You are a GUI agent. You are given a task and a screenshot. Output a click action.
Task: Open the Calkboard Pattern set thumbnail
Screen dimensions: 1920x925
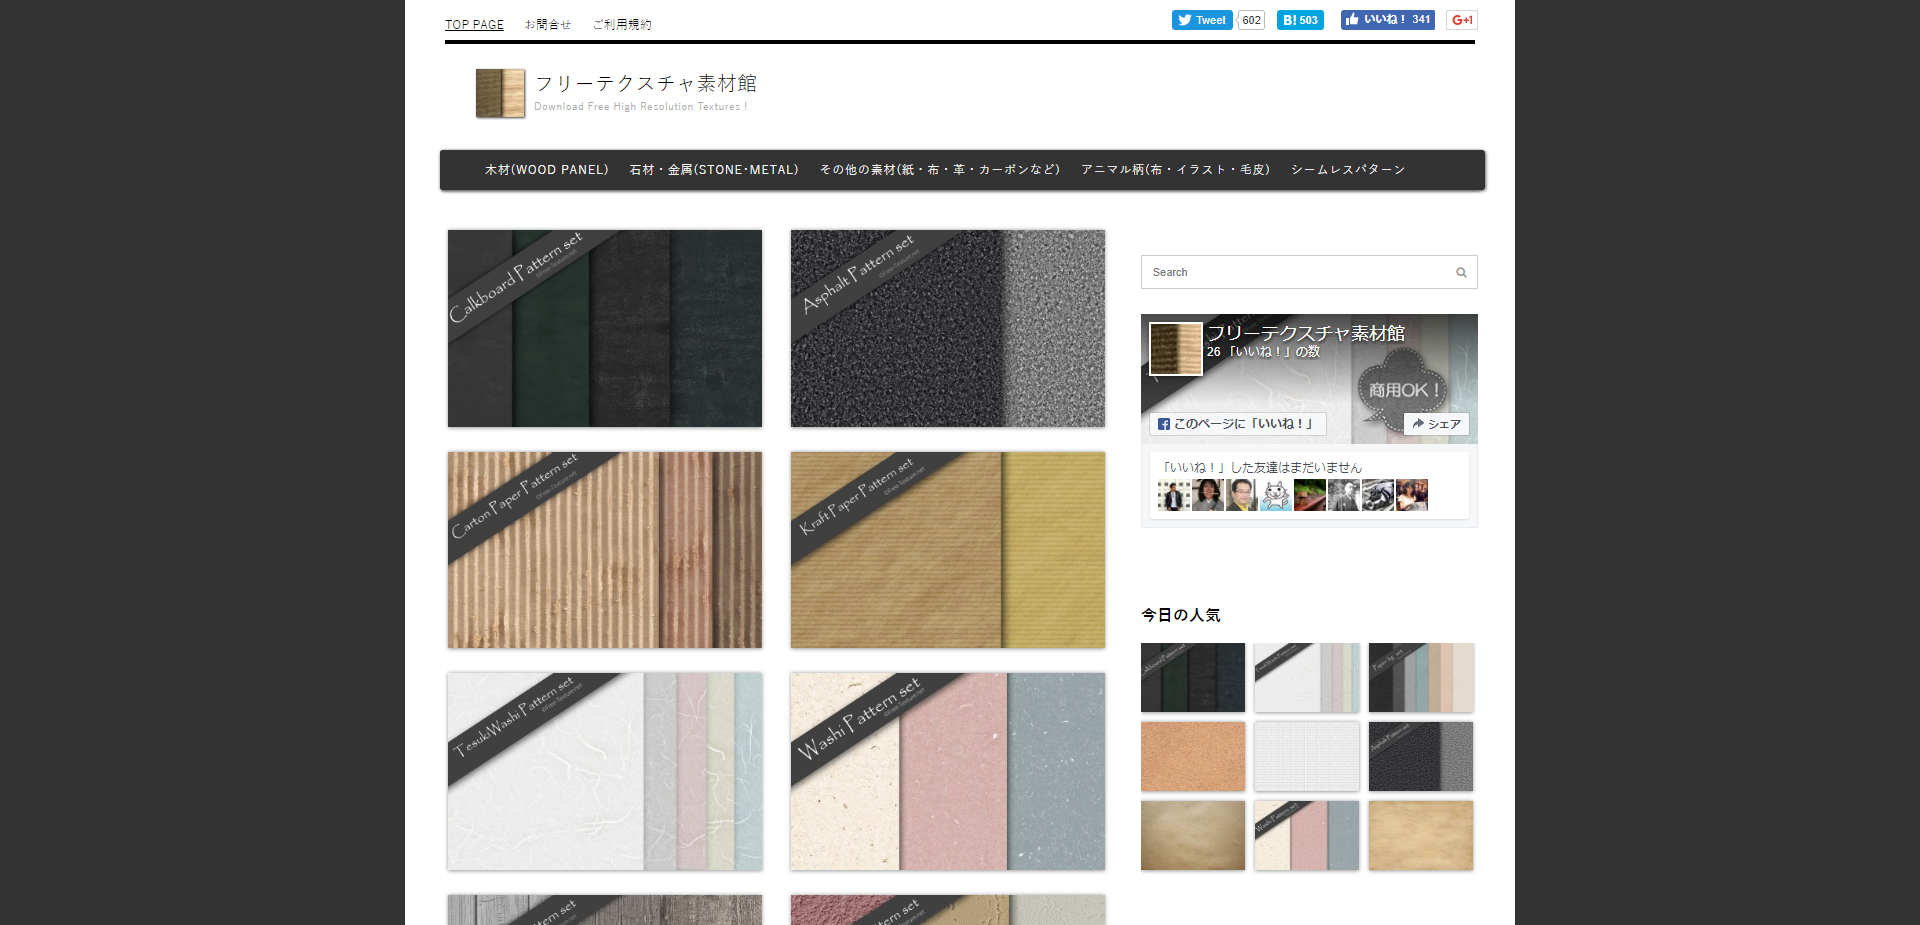[604, 328]
